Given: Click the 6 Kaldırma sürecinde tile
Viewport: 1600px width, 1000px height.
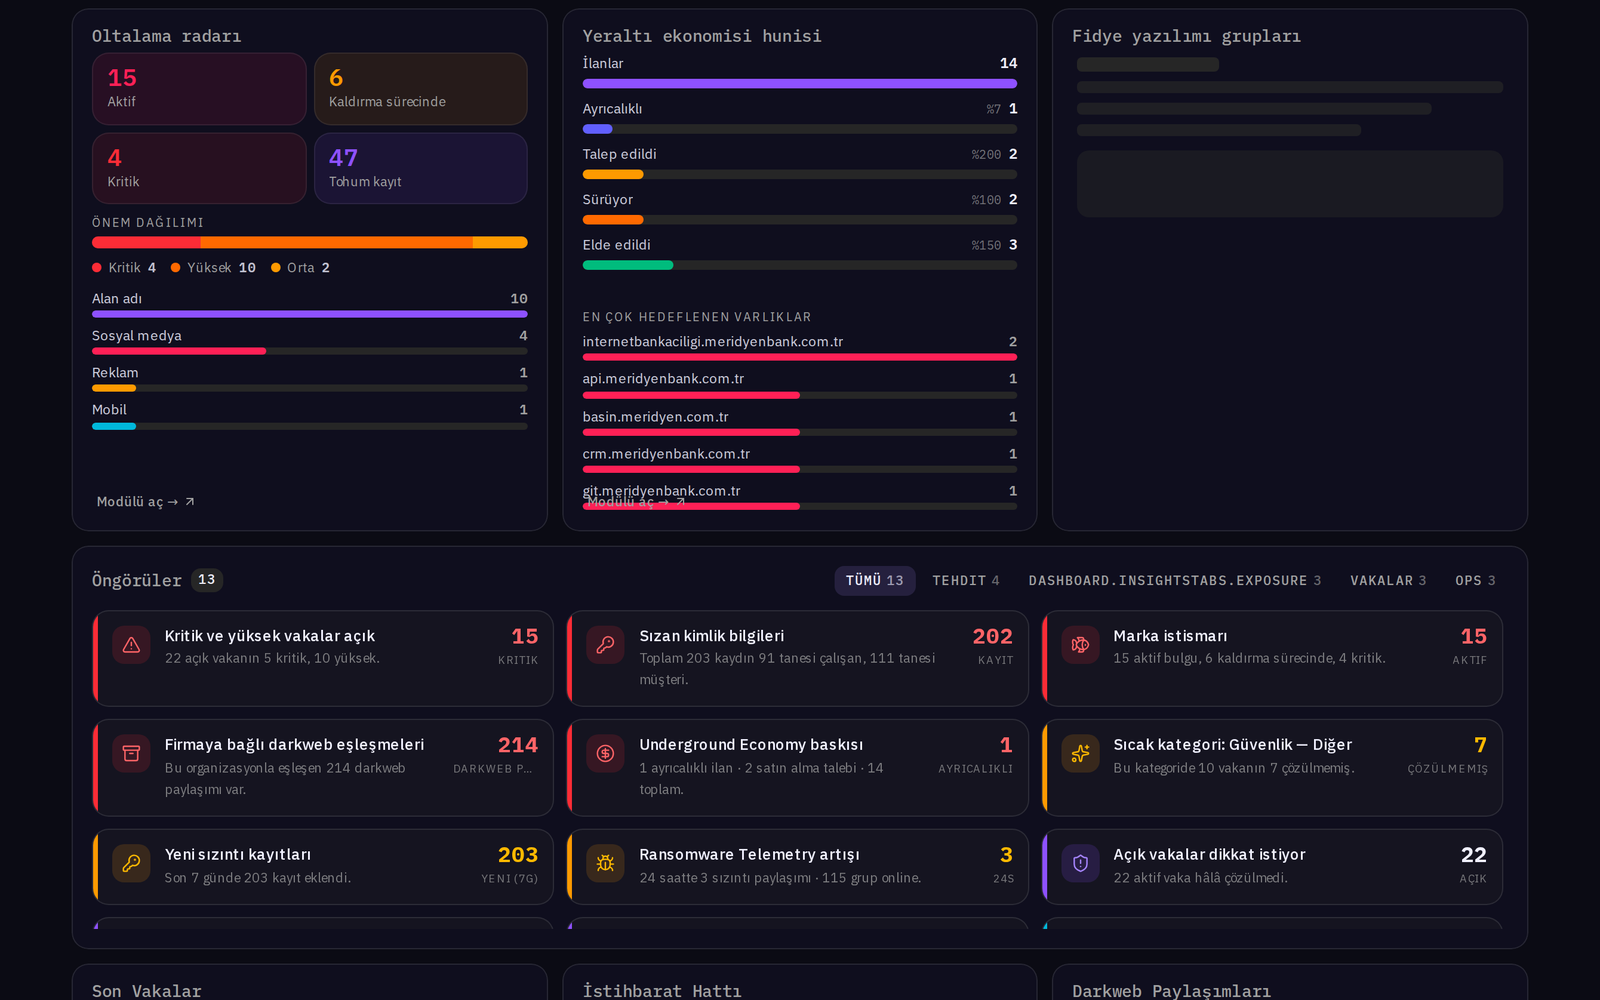Looking at the screenshot, I should 421,89.
